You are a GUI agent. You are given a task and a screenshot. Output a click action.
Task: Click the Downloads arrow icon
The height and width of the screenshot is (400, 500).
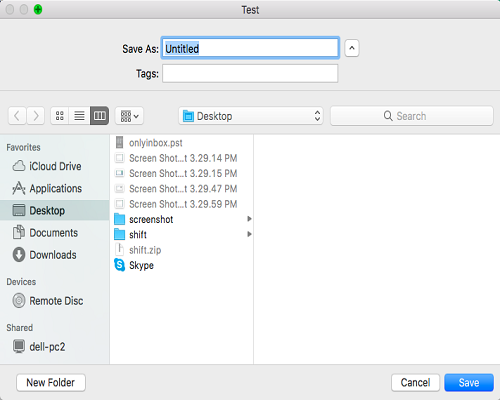(x=19, y=255)
